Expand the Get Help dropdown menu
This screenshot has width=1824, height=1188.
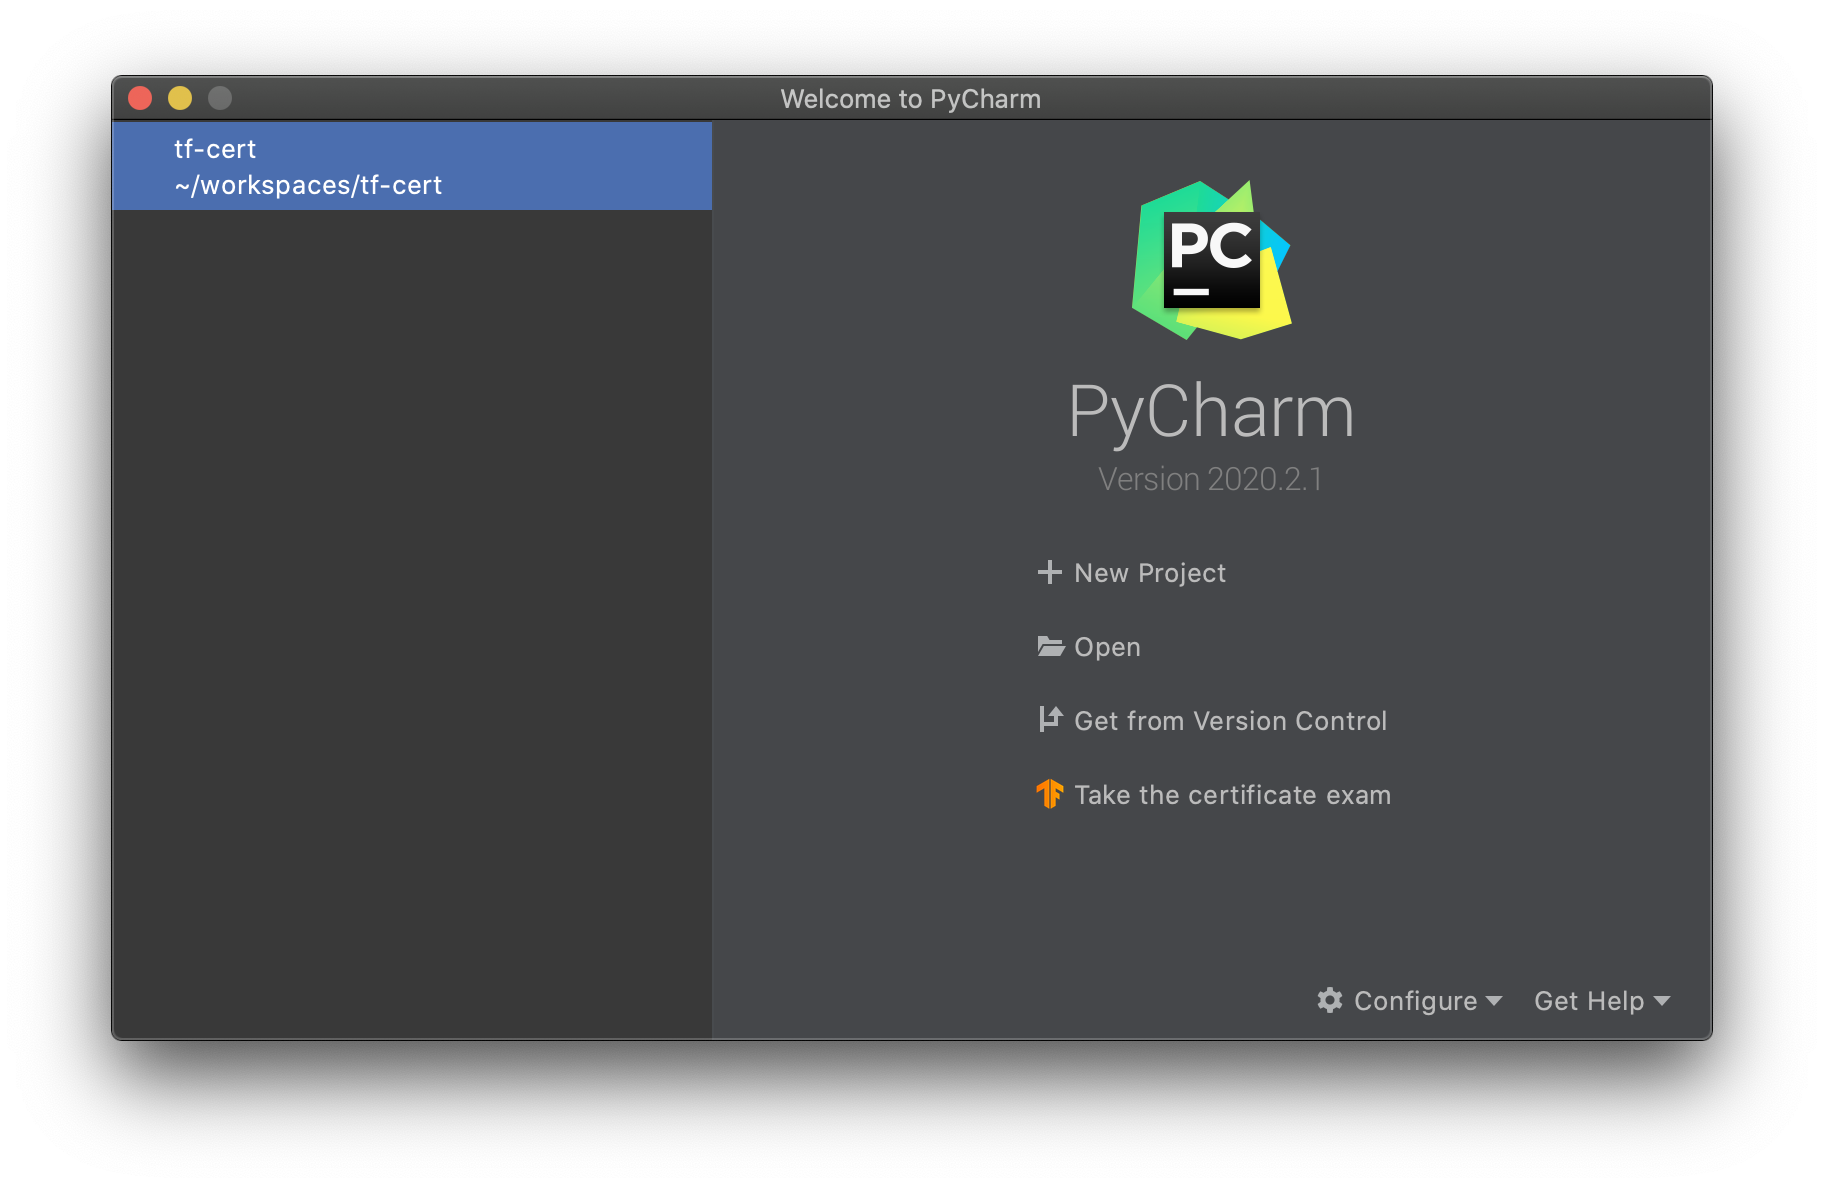coord(1602,1001)
